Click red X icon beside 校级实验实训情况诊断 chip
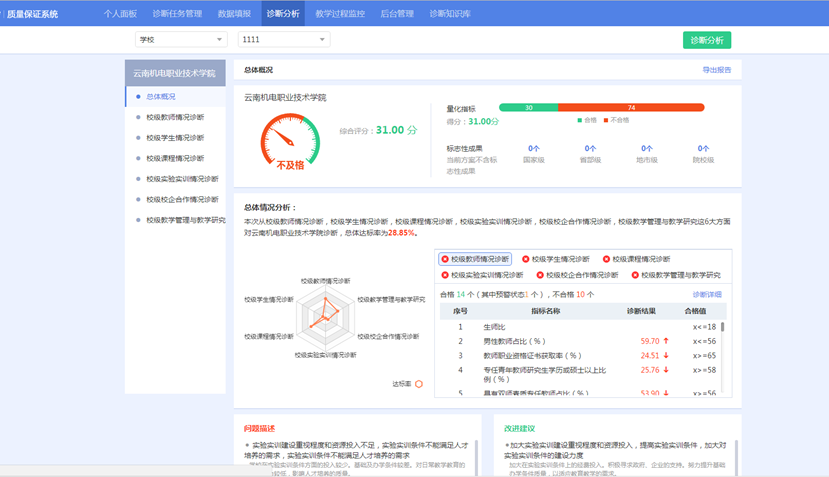829x477 pixels. tap(446, 275)
